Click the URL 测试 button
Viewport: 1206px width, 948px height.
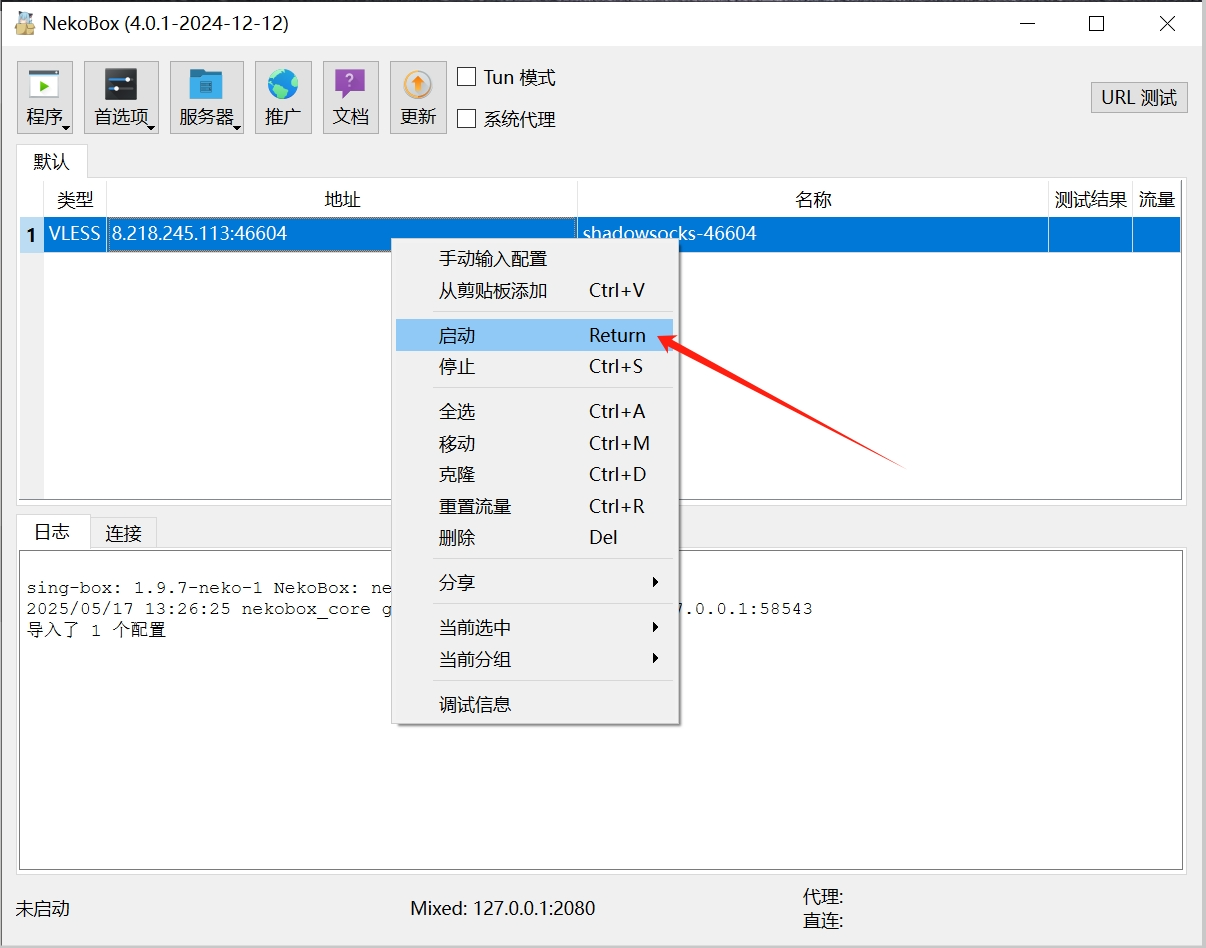[x=1139, y=97]
